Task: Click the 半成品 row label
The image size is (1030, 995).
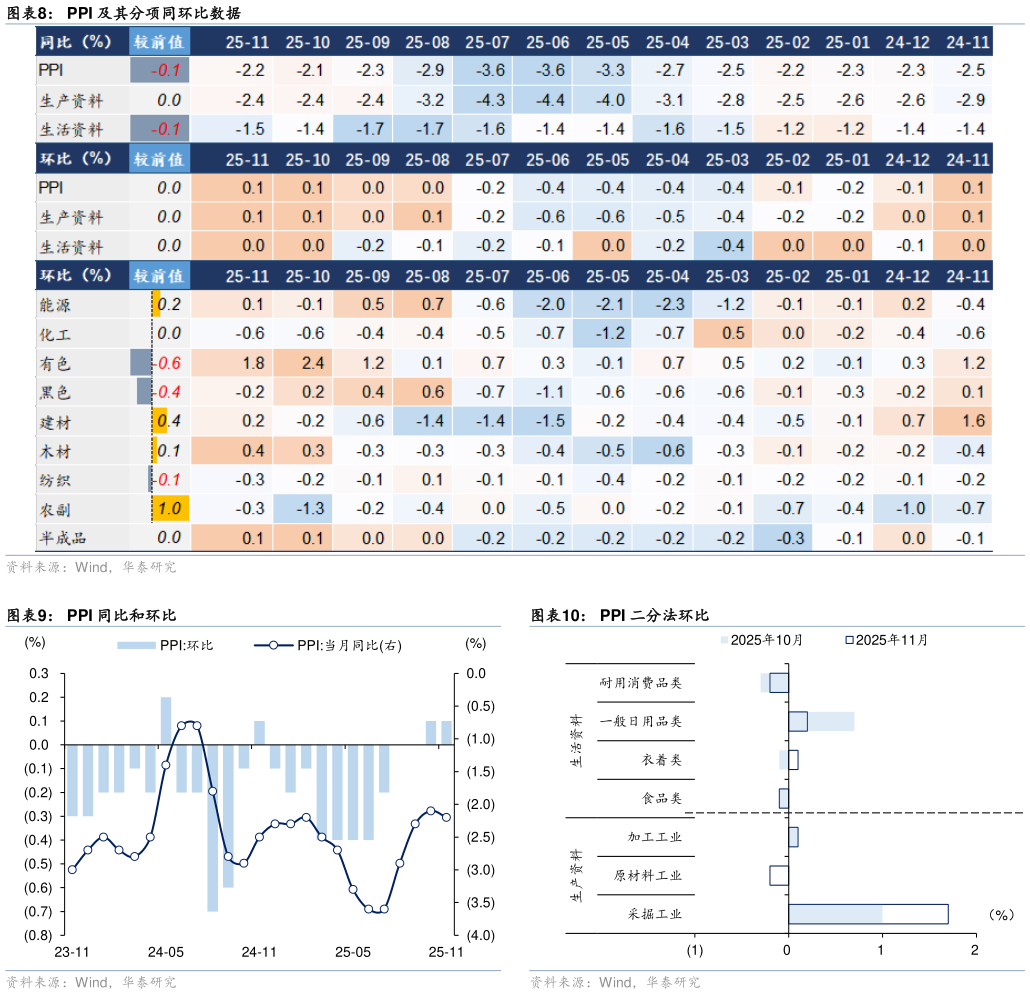Action: coord(63,539)
